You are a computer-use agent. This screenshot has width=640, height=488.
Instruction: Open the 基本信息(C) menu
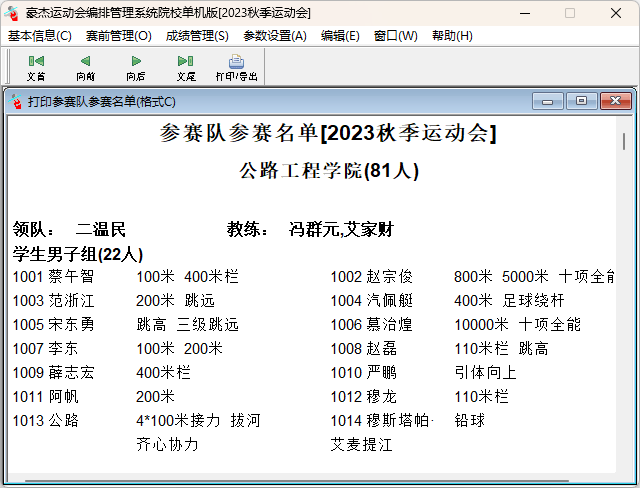pyautogui.click(x=40, y=36)
